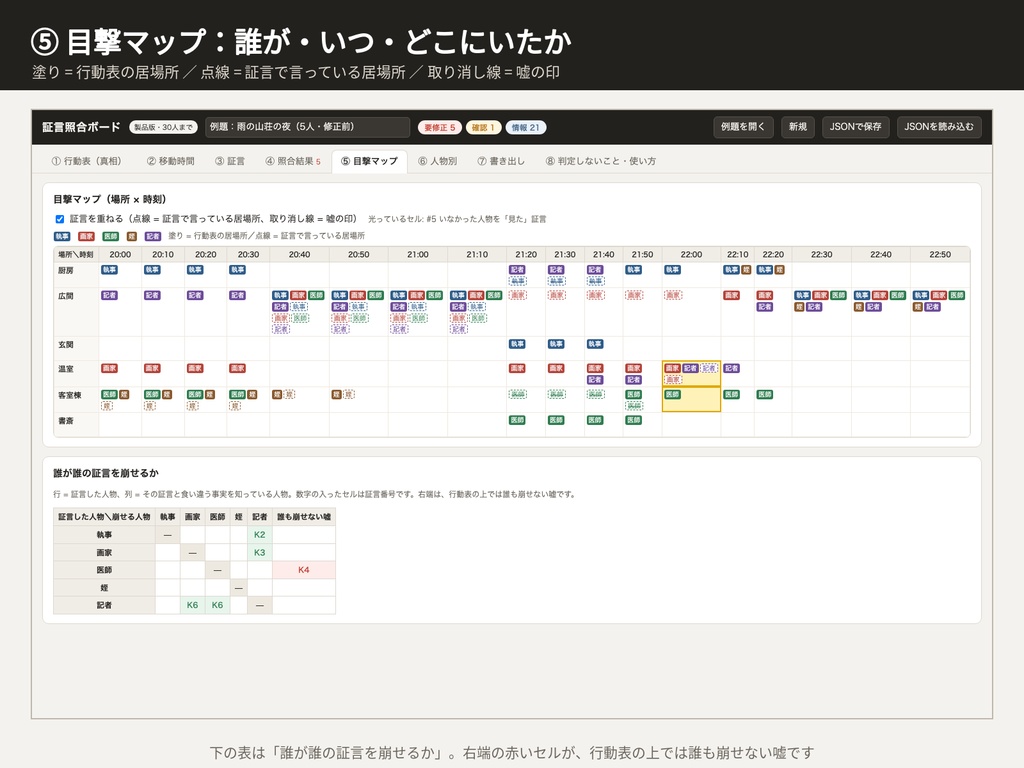
Task: Click the 執事 chip in 厨房 at 22:00
Action: point(673,270)
